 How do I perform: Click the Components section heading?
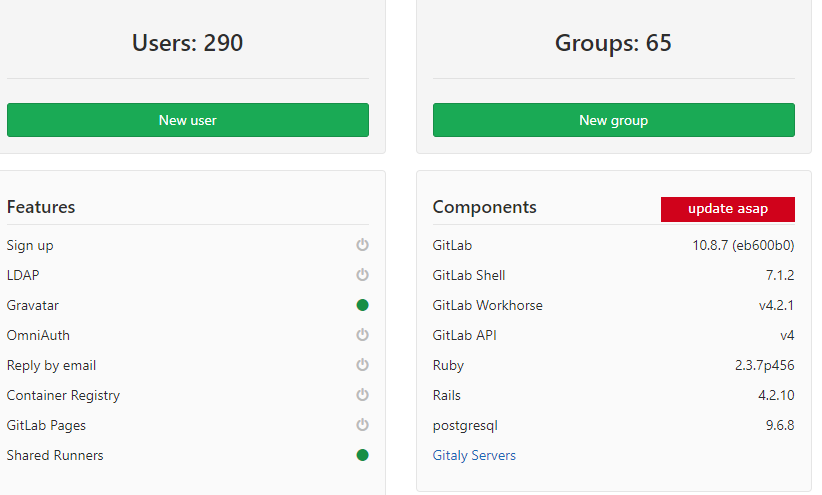484,207
